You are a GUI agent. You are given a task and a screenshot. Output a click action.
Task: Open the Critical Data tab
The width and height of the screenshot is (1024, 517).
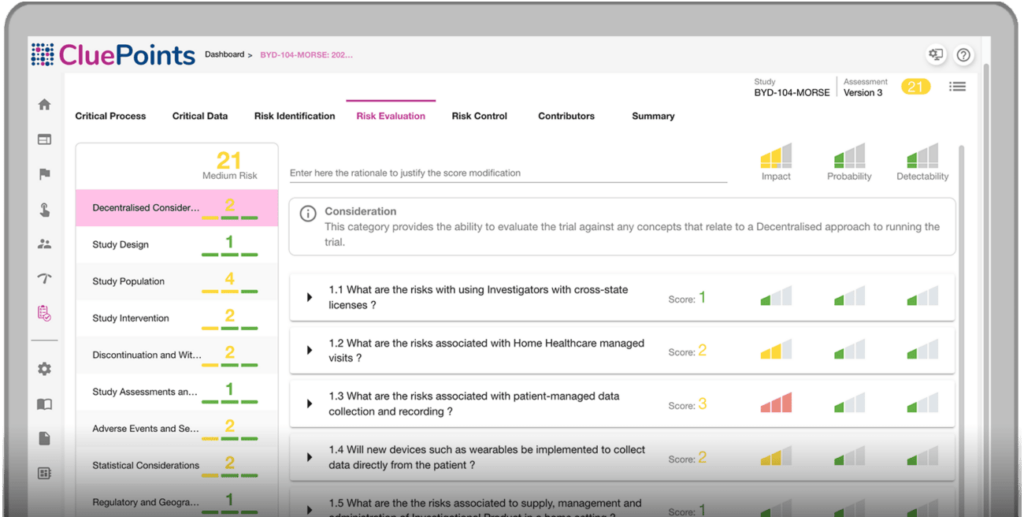(200, 116)
